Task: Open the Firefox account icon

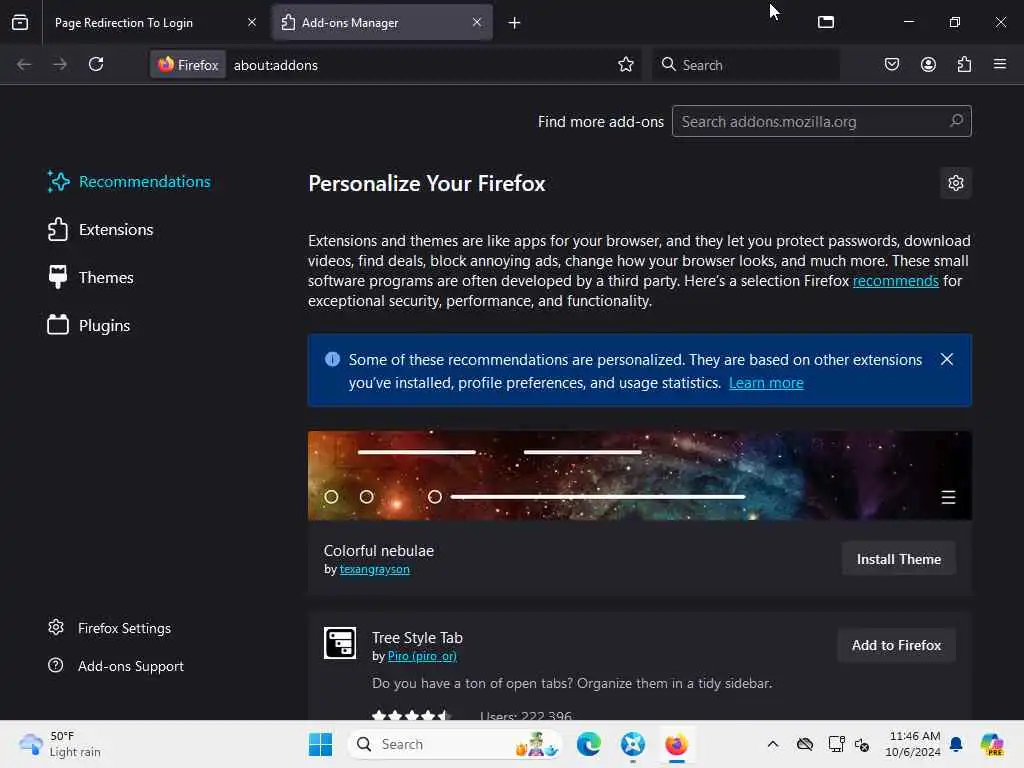Action: (928, 64)
